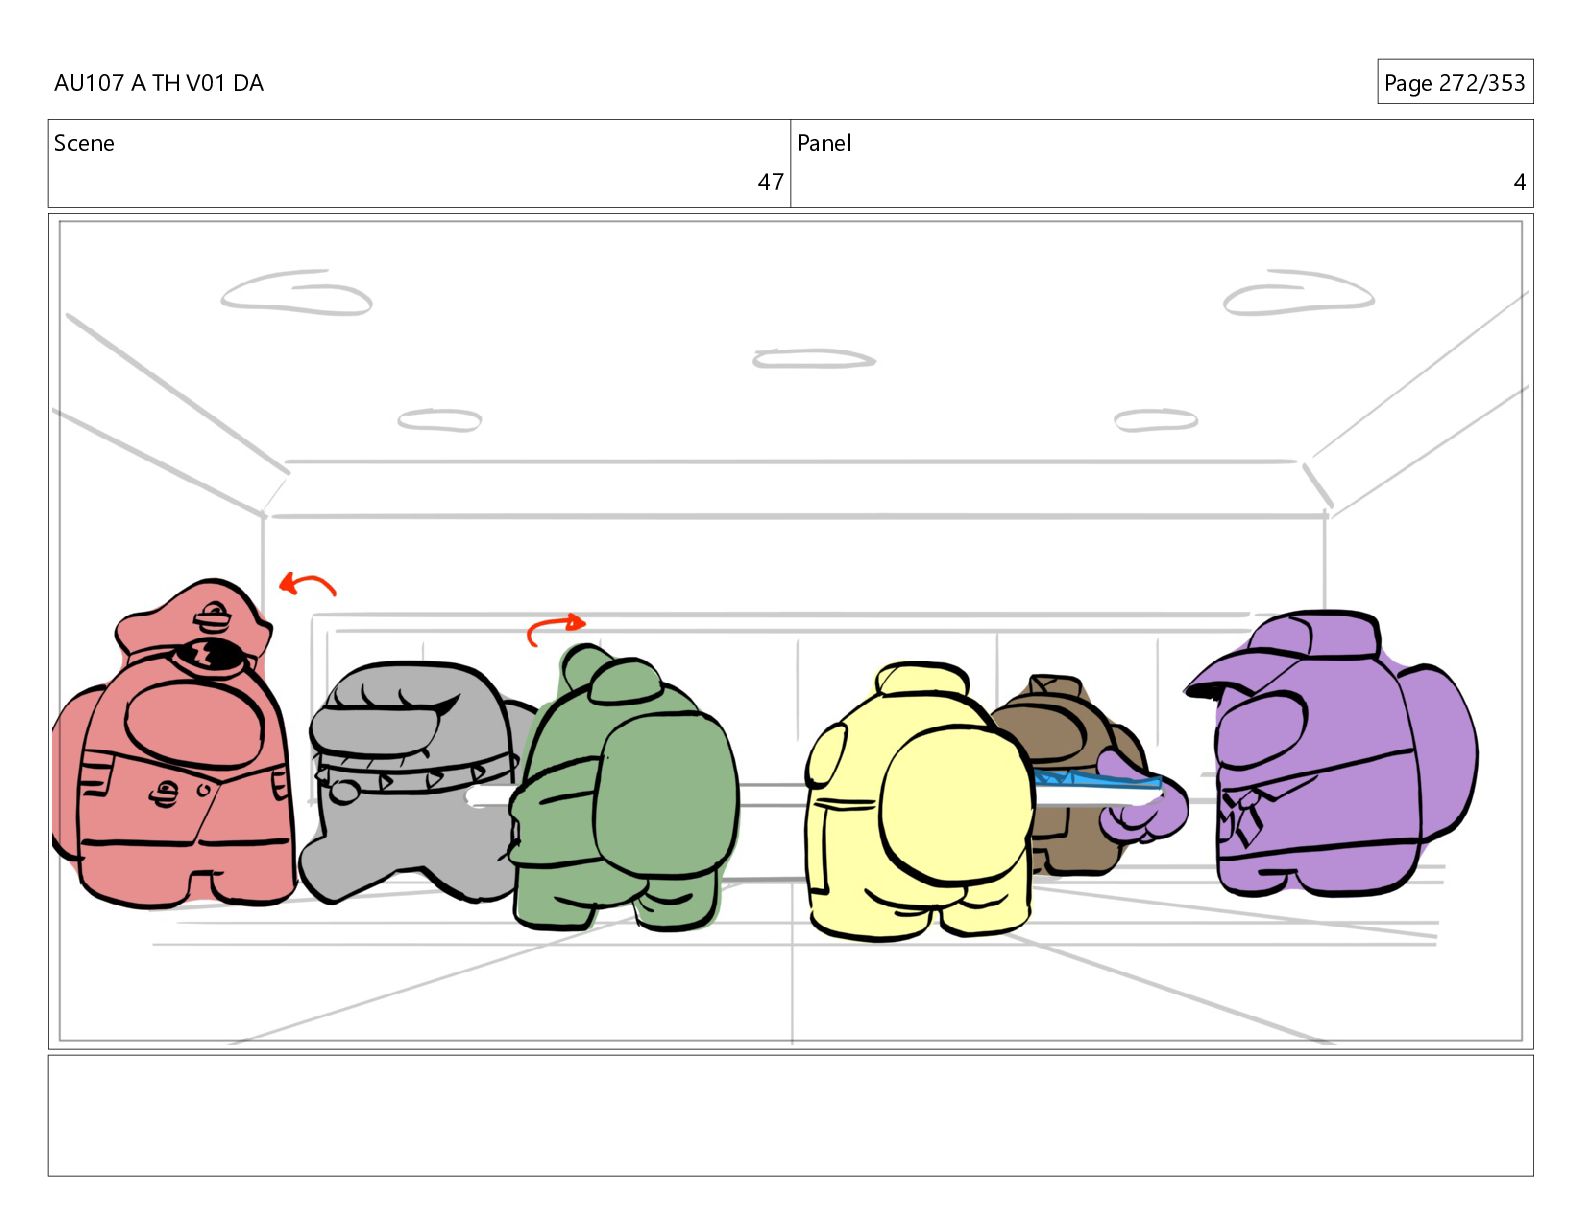Click the 'Scene' label
The height and width of the screenshot is (1224, 1584).
point(84,143)
